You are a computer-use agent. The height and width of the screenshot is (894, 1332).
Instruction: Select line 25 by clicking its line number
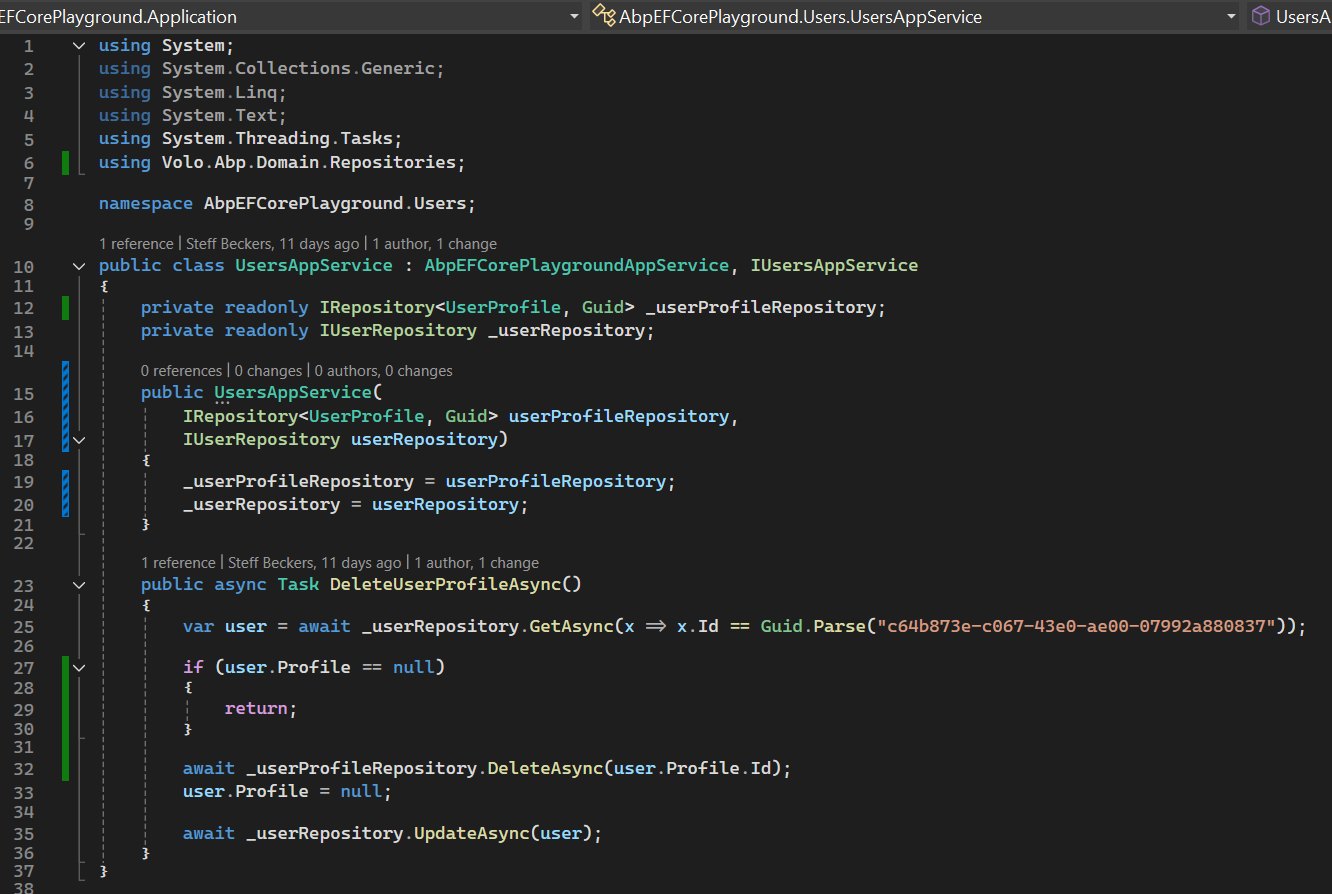coord(23,627)
